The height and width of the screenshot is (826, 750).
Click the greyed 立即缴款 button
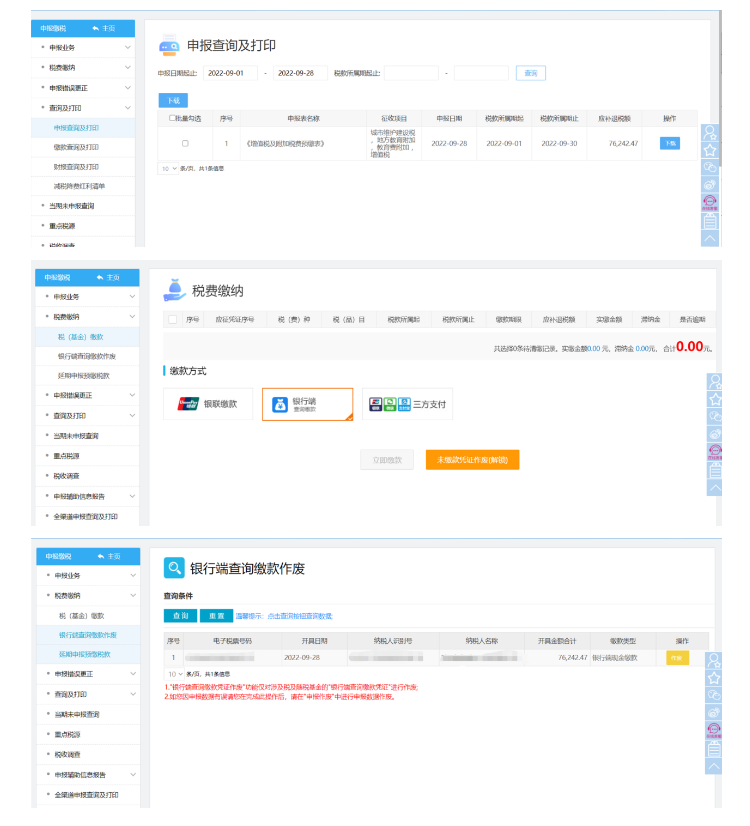point(387,460)
